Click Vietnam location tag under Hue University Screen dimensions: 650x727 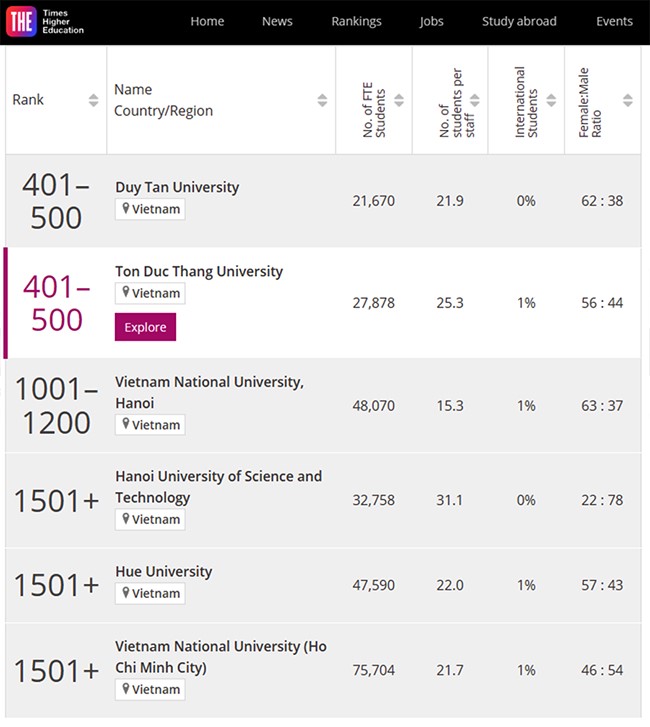[150, 593]
